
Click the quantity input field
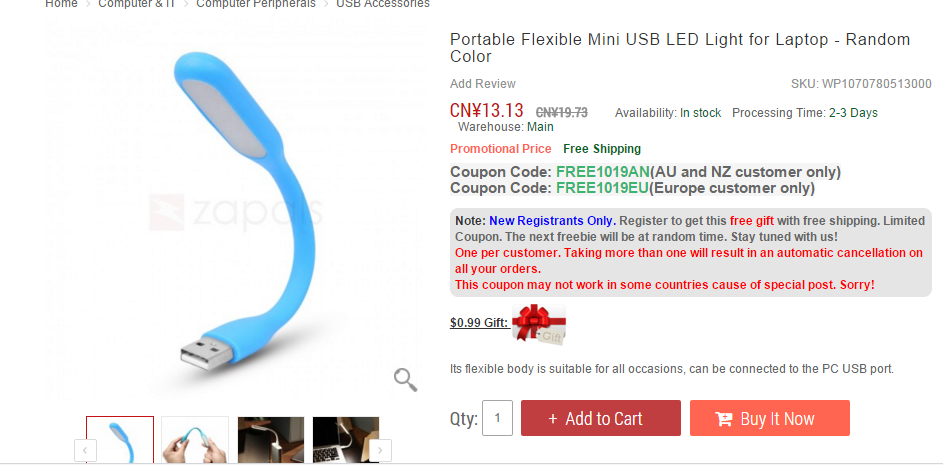coord(497,418)
